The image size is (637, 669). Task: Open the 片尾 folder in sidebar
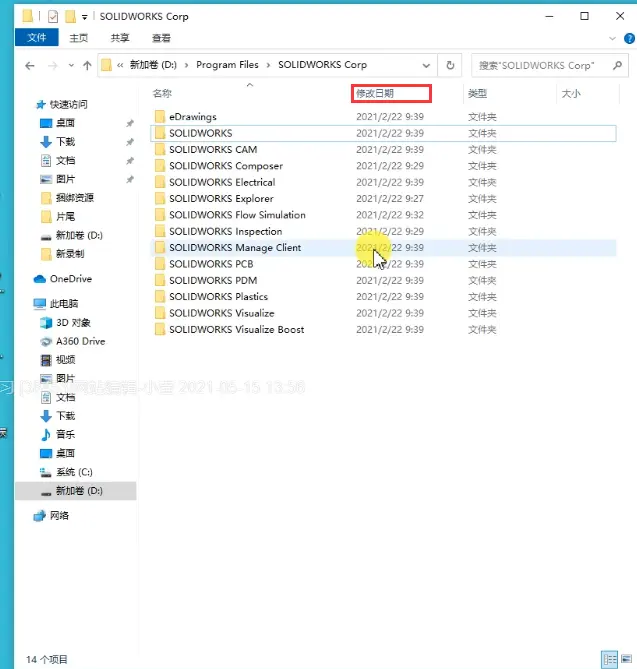tap(65, 216)
